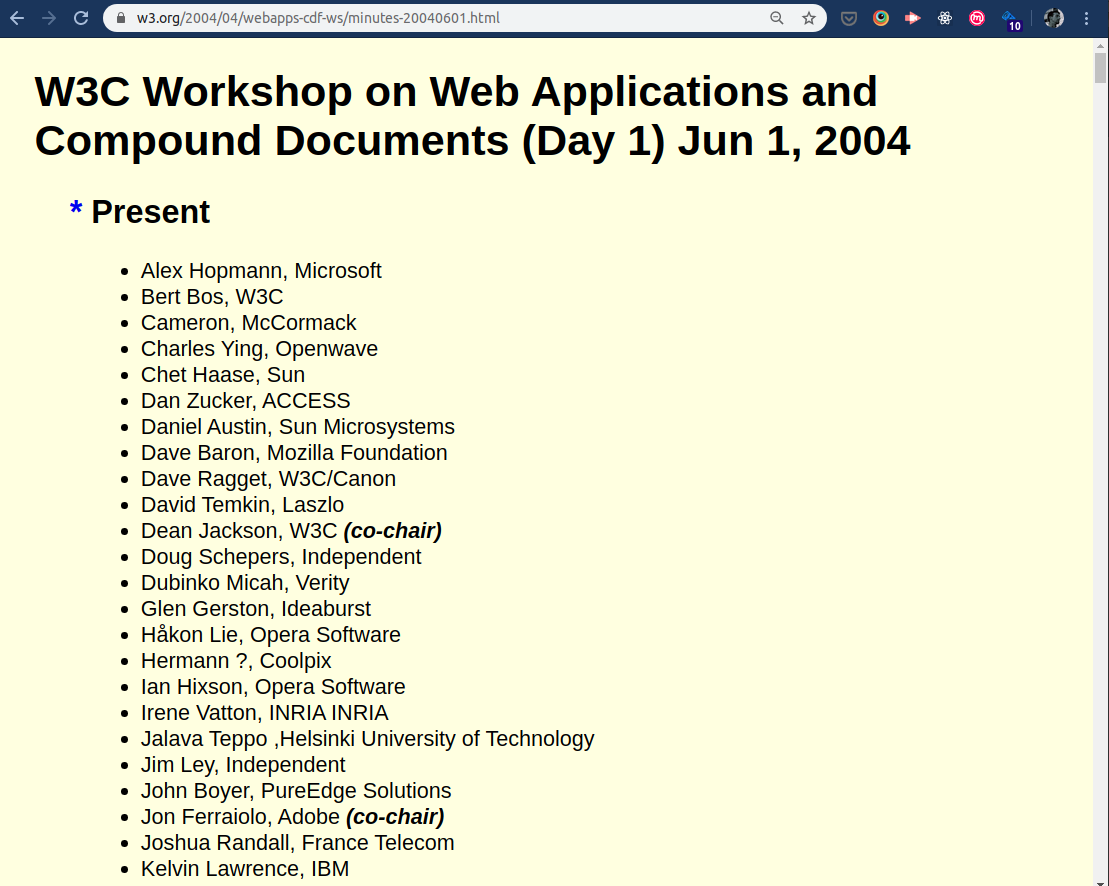Select 'David Temkin, Laszlo' entry
The height and width of the screenshot is (886, 1109).
(243, 505)
